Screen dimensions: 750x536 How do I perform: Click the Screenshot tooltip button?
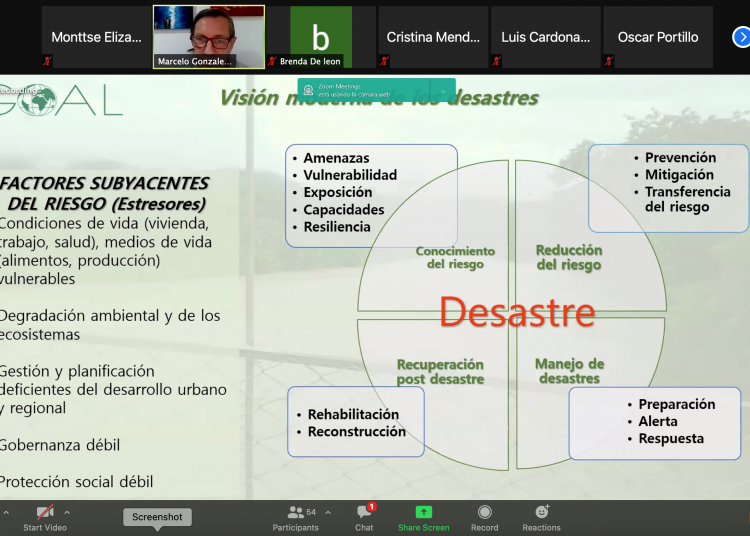(x=157, y=517)
